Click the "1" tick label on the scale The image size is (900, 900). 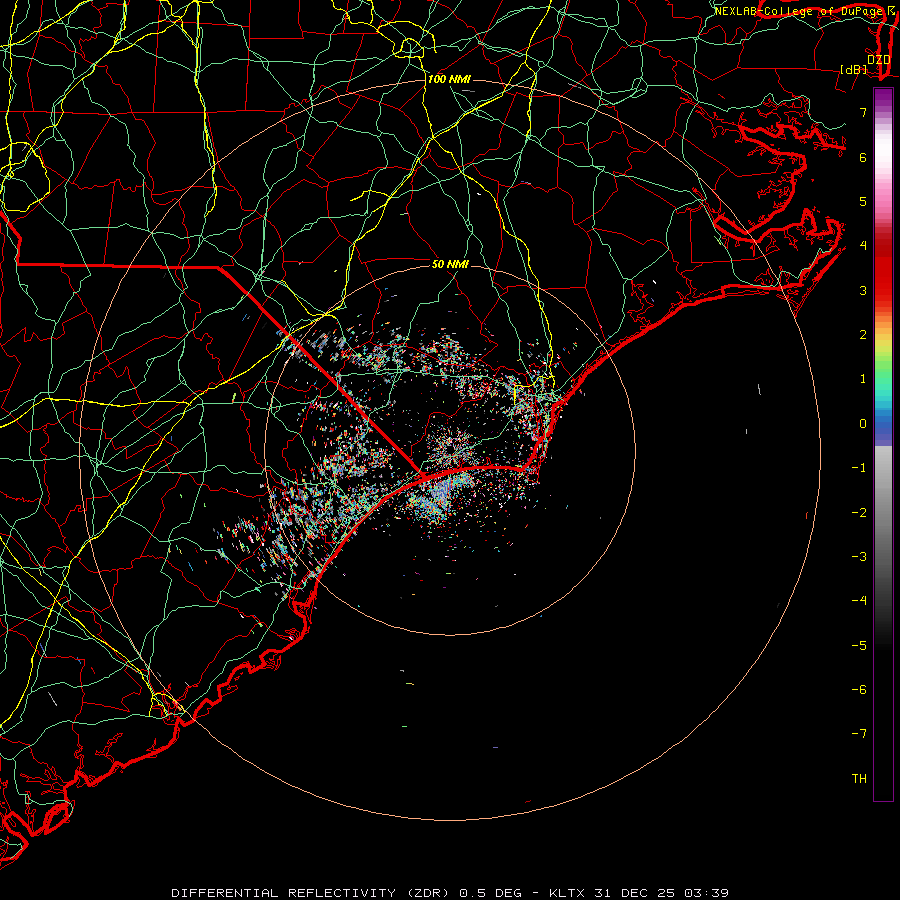coord(863,379)
